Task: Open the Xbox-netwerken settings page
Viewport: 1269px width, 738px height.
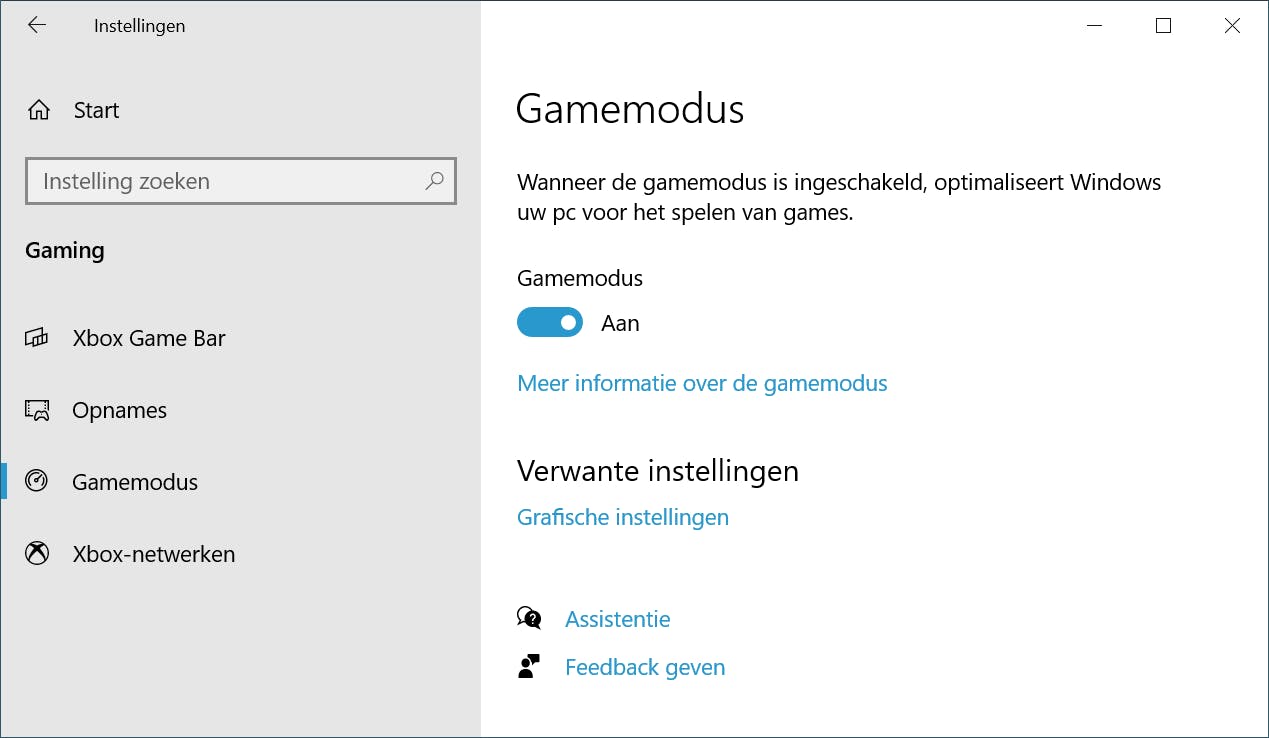Action: coord(153,553)
